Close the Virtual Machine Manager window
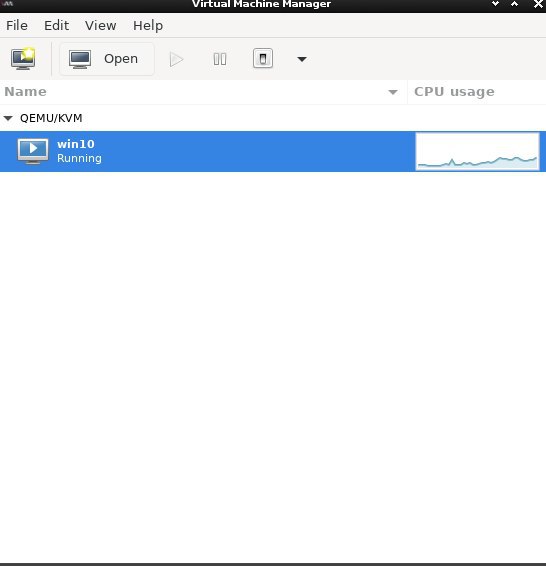The image size is (546, 566). coord(538,4)
